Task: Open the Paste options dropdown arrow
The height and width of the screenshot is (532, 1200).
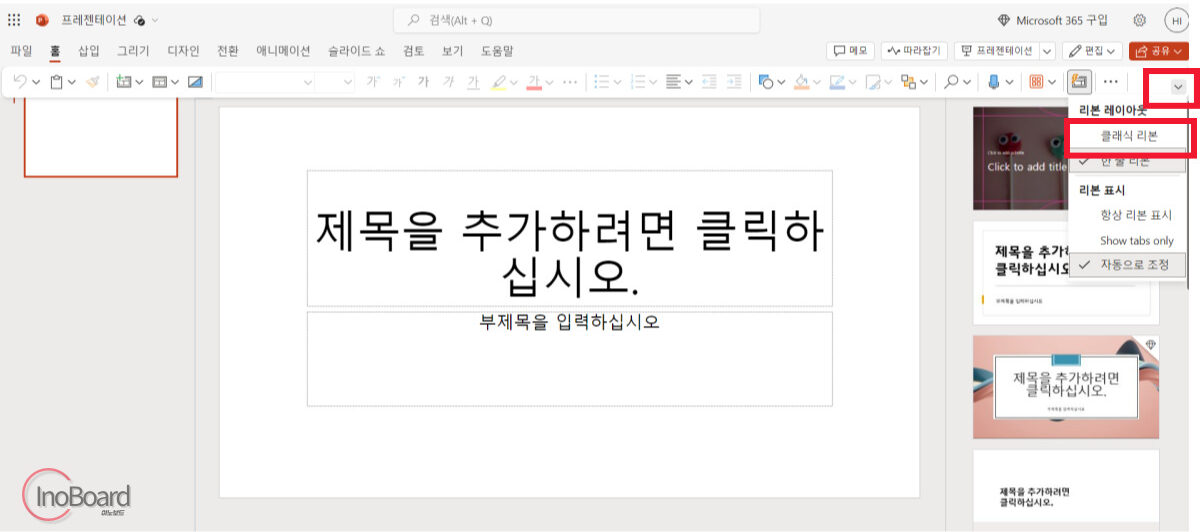Action: coord(73,82)
